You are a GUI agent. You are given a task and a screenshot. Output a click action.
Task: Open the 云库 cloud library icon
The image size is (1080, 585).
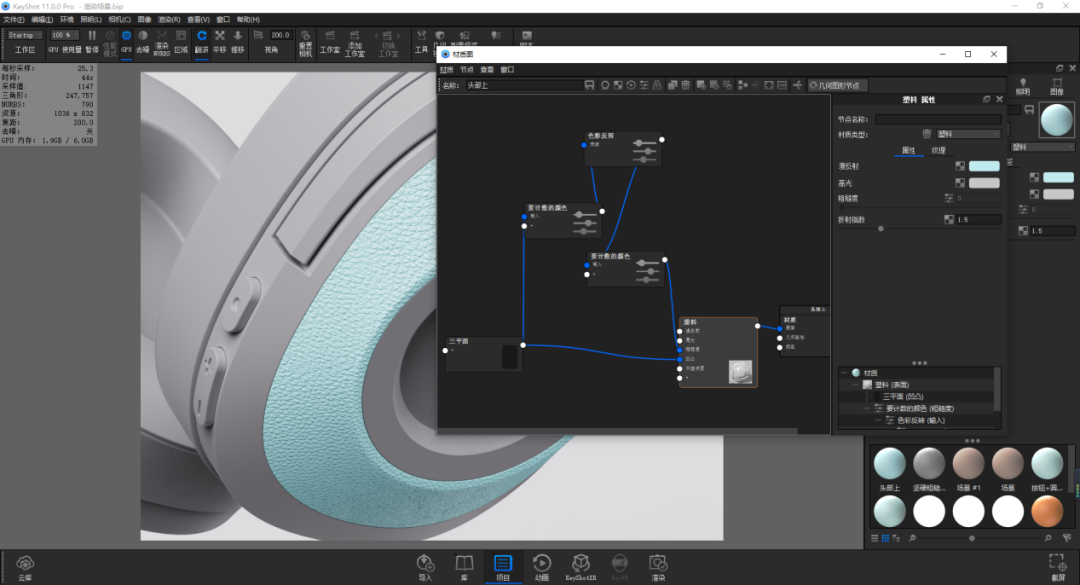tap(25, 568)
